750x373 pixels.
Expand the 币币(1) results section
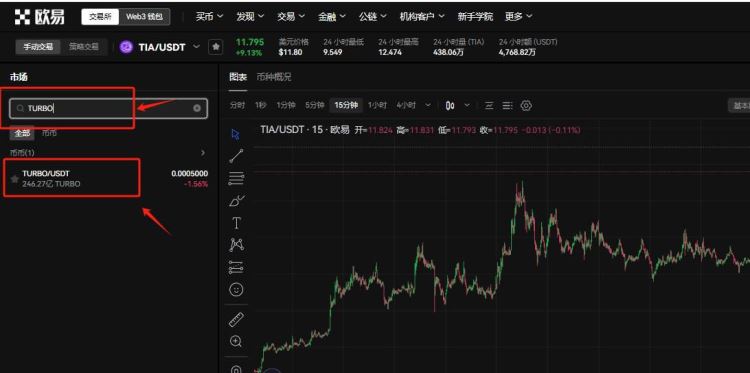point(203,153)
